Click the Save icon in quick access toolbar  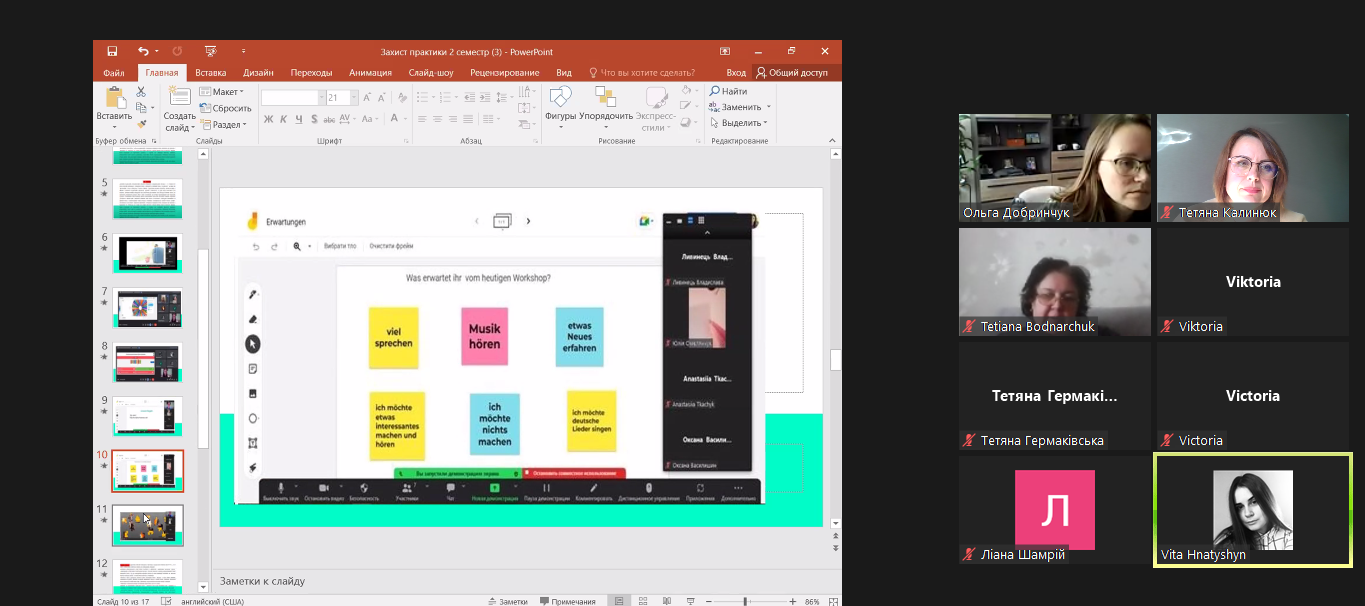112,51
